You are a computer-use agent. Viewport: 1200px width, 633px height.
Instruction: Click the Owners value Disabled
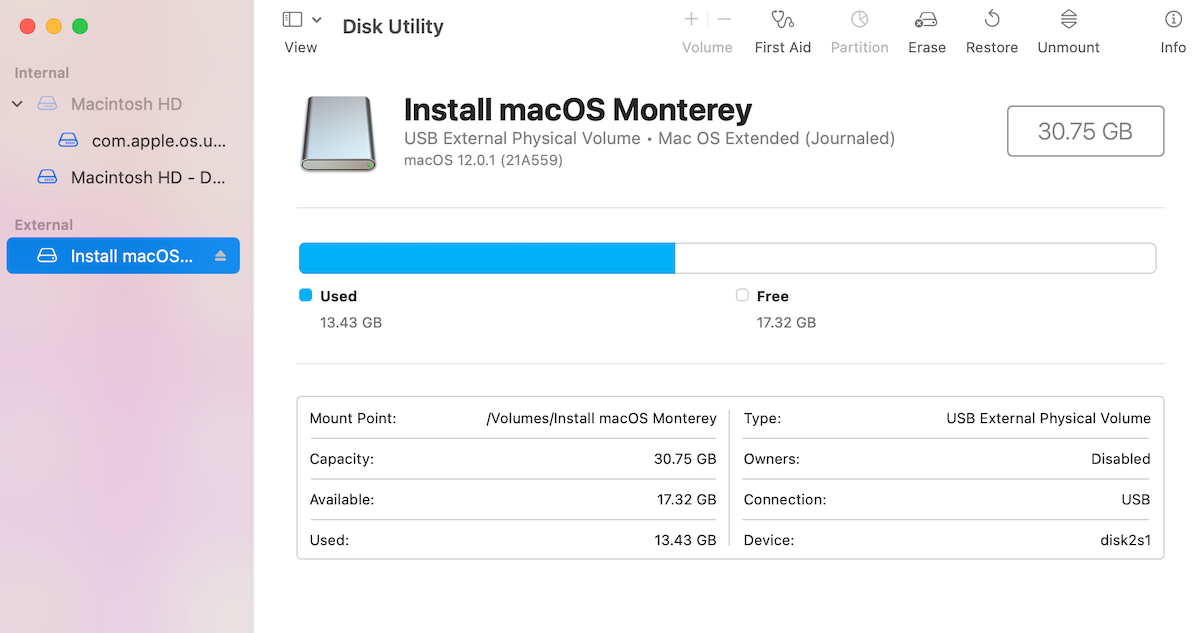[1120, 459]
